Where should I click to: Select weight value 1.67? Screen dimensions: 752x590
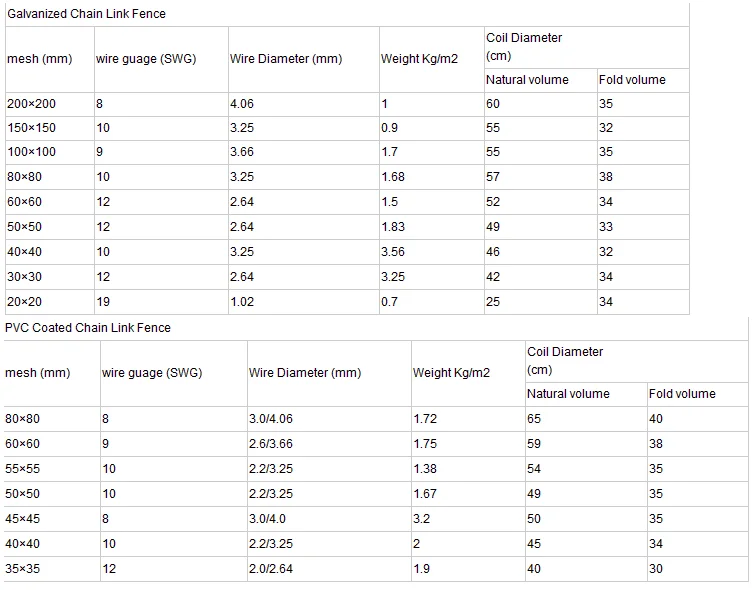[x=425, y=493]
